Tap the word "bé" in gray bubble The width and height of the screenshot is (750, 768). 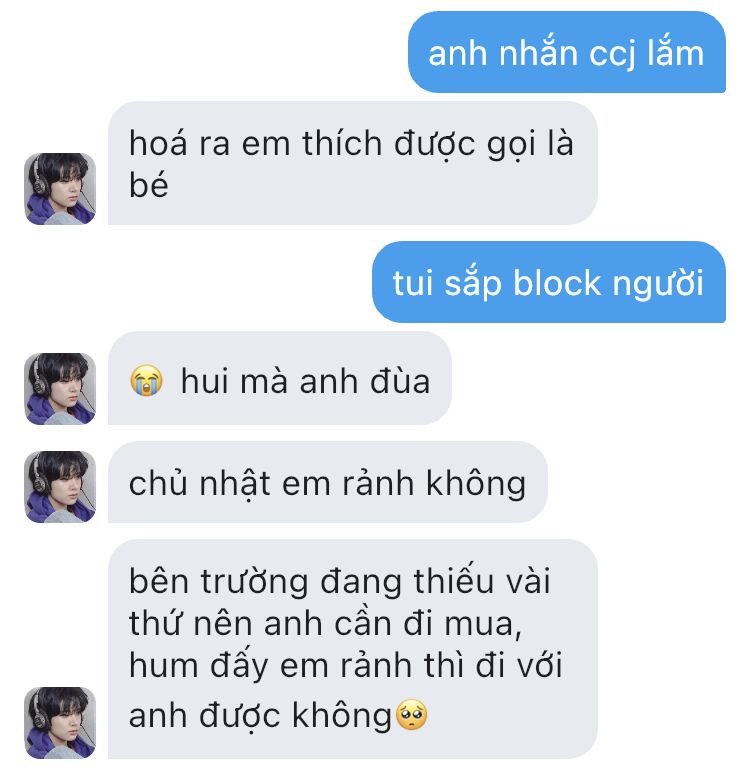pos(148,185)
